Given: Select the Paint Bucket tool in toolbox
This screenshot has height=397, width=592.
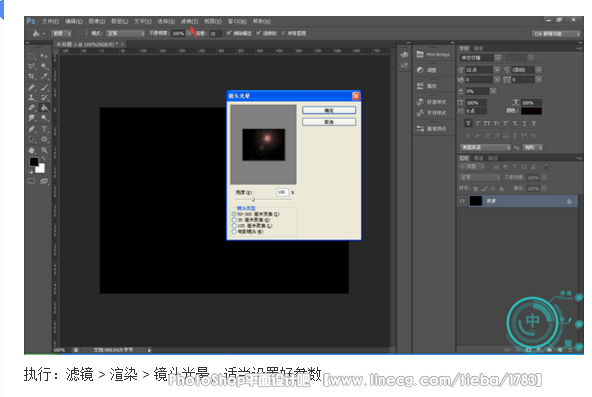Looking at the screenshot, I should pos(45,108).
